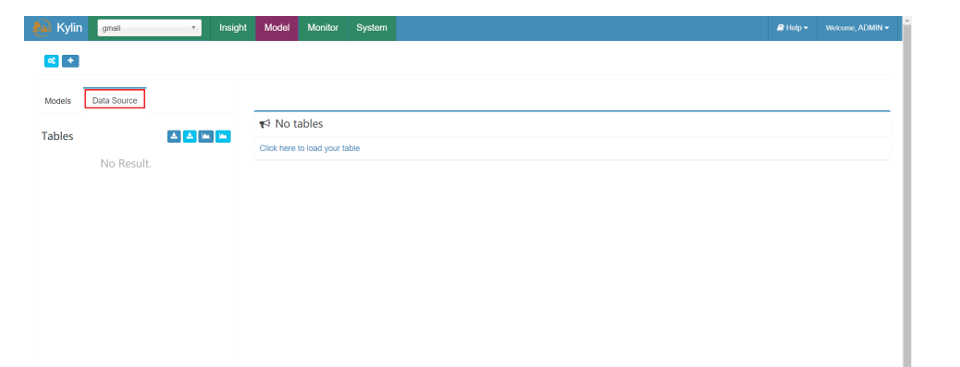Switch to the Models tab
Image resolution: width=960 pixels, height=367 pixels.
58,100
